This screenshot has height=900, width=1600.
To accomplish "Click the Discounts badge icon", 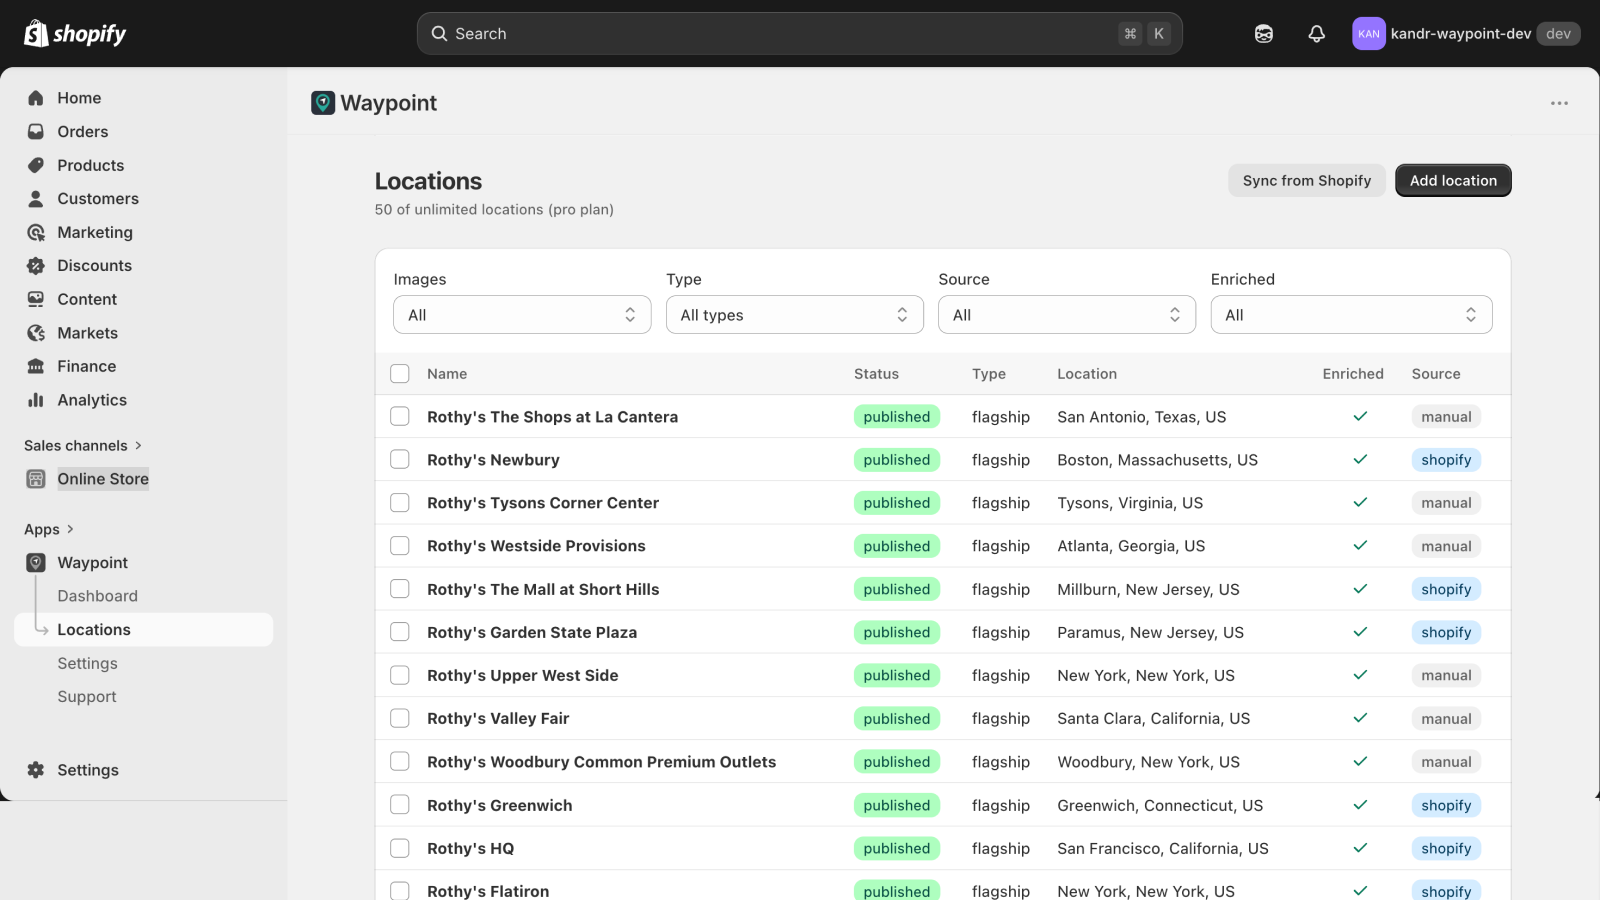I will click(36, 266).
